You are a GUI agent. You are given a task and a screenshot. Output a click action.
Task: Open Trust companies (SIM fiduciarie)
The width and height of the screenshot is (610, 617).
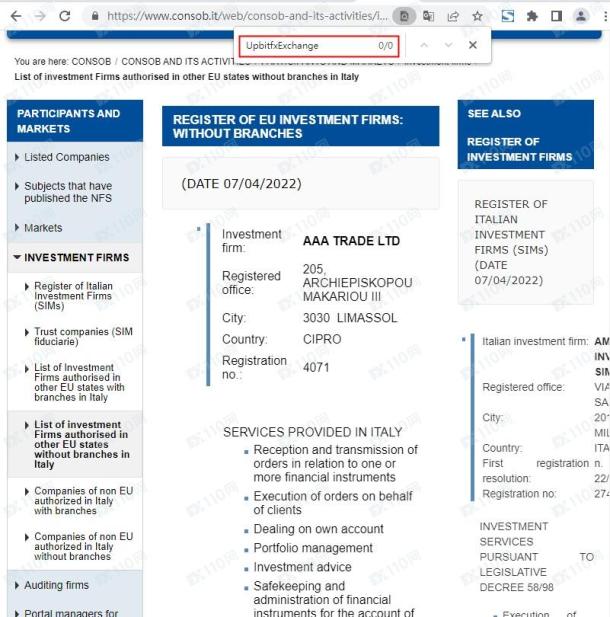83,336
